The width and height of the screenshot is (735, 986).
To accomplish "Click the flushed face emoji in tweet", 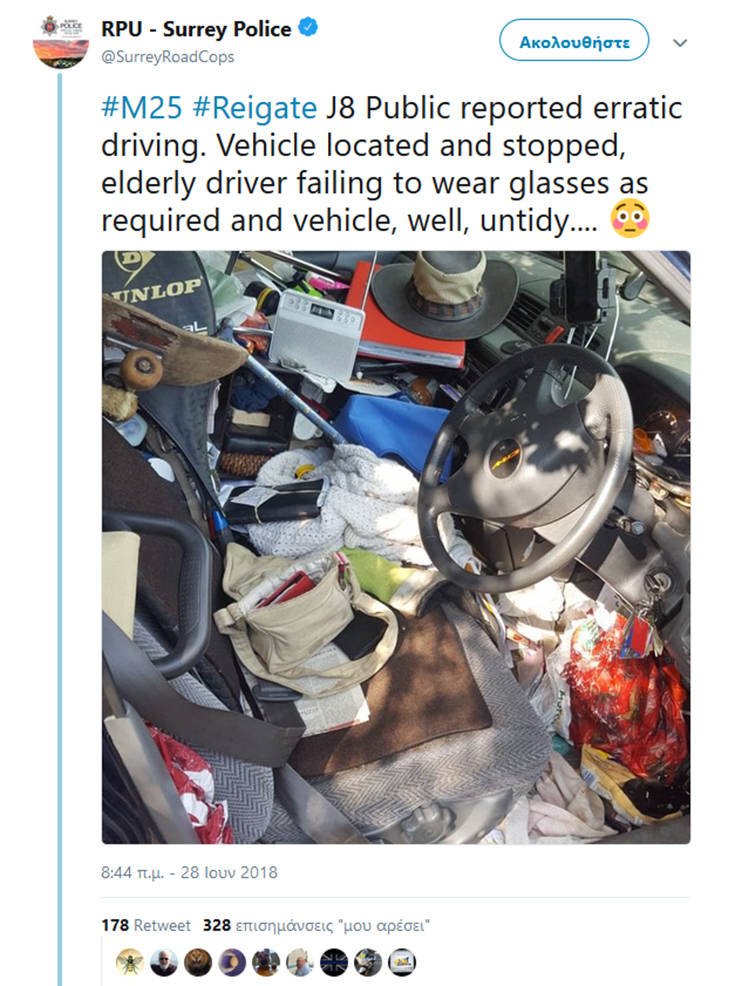I will (630, 219).
